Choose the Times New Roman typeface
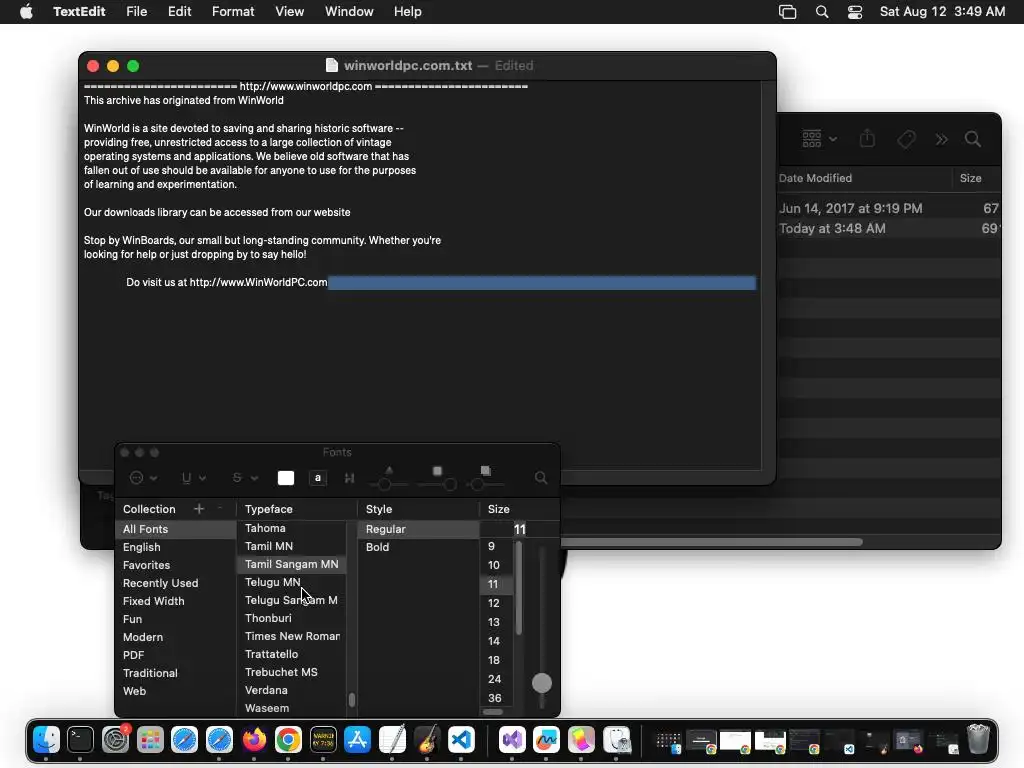 [x=292, y=636]
